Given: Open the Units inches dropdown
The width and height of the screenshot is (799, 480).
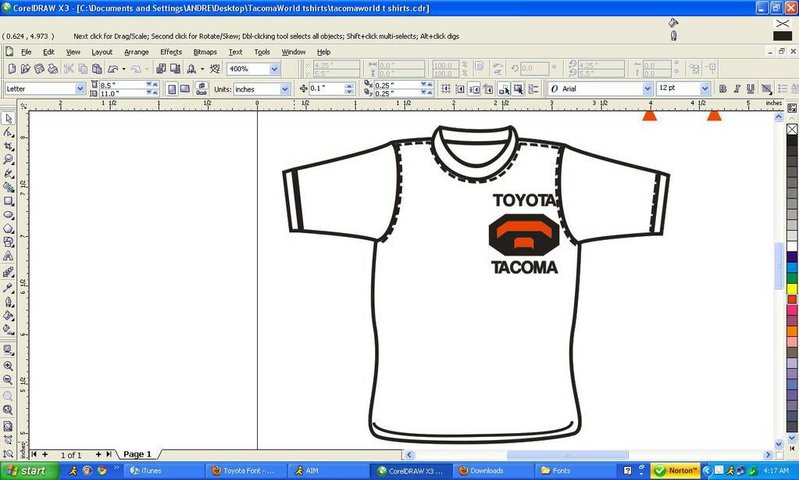Looking at the screenshot, I should [x=285, y=89].
